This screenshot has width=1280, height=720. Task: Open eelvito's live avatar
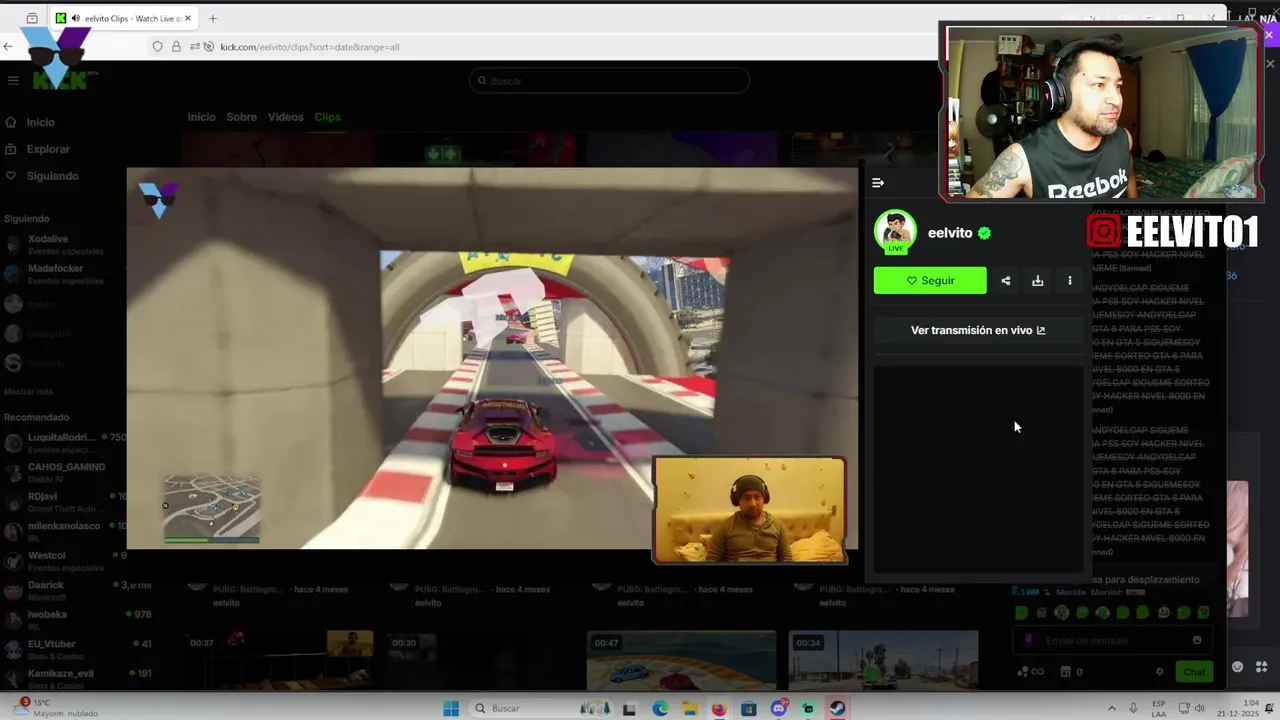(x=895, y=232)
